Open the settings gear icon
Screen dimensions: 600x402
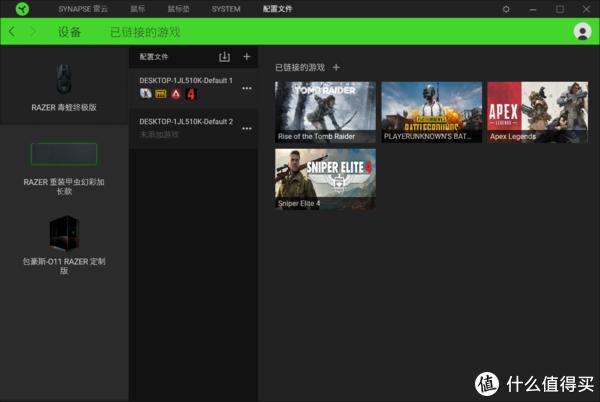tap(506, 9)
